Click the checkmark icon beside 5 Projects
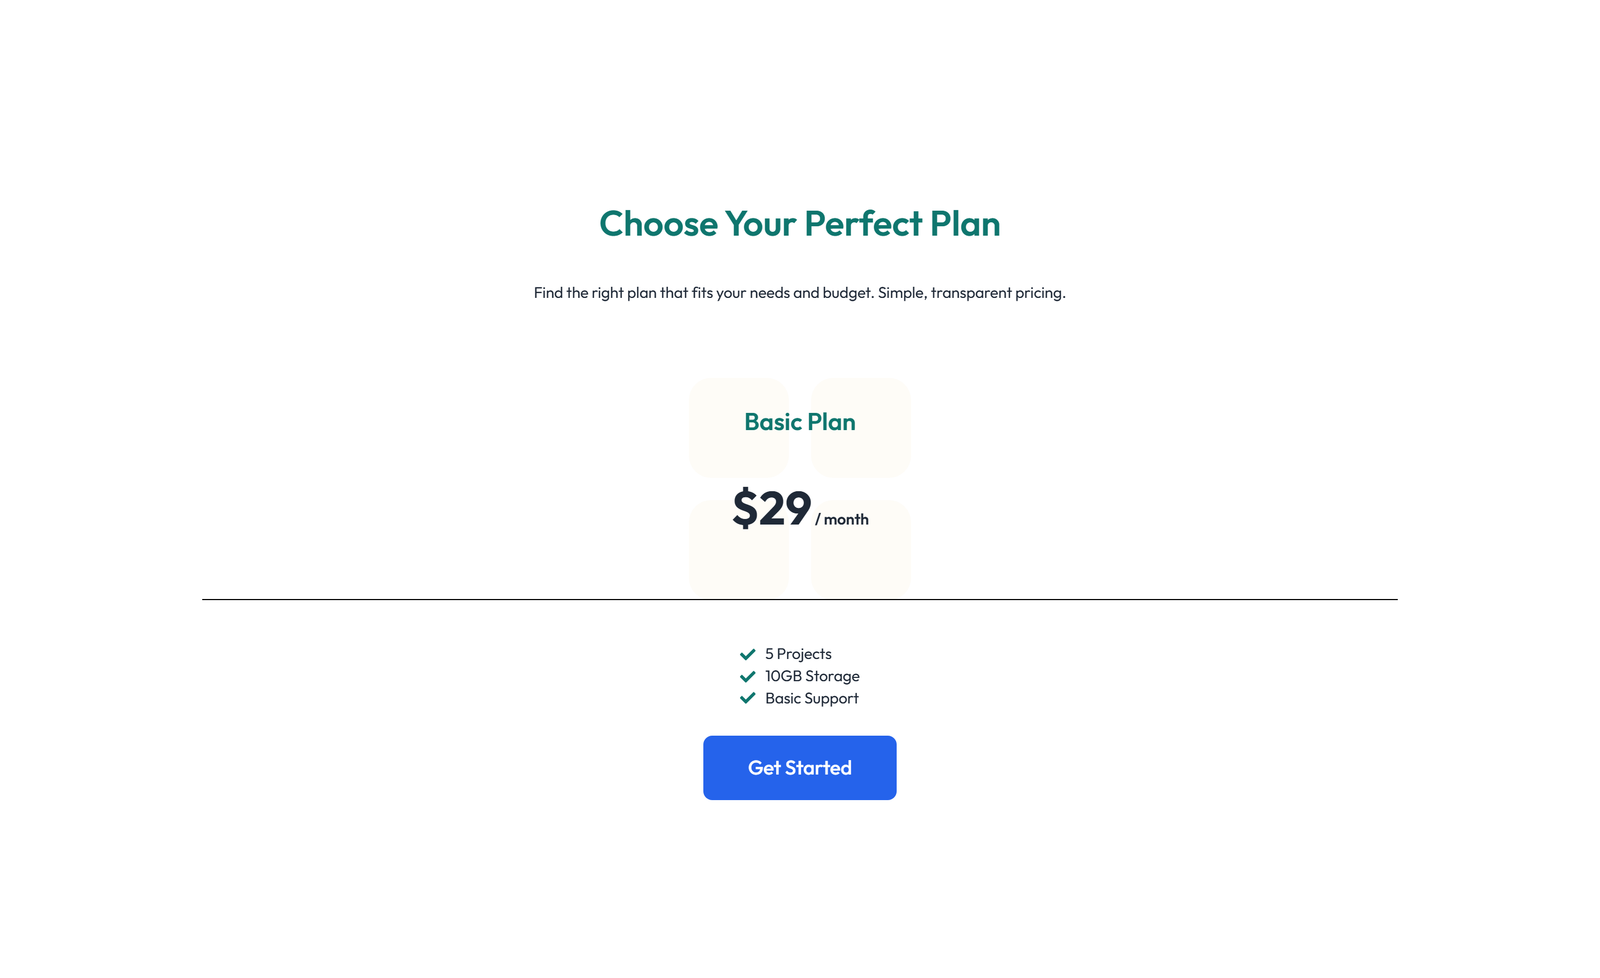Viewport: 1600px width, 978px height. 747,653
